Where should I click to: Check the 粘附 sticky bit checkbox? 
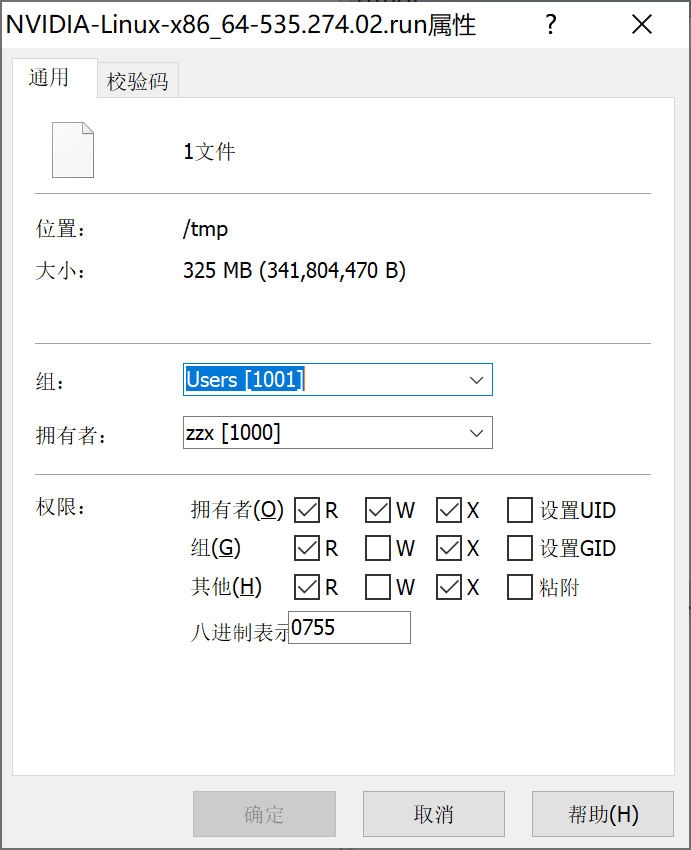pyautogui.click(x=520, y=587)
